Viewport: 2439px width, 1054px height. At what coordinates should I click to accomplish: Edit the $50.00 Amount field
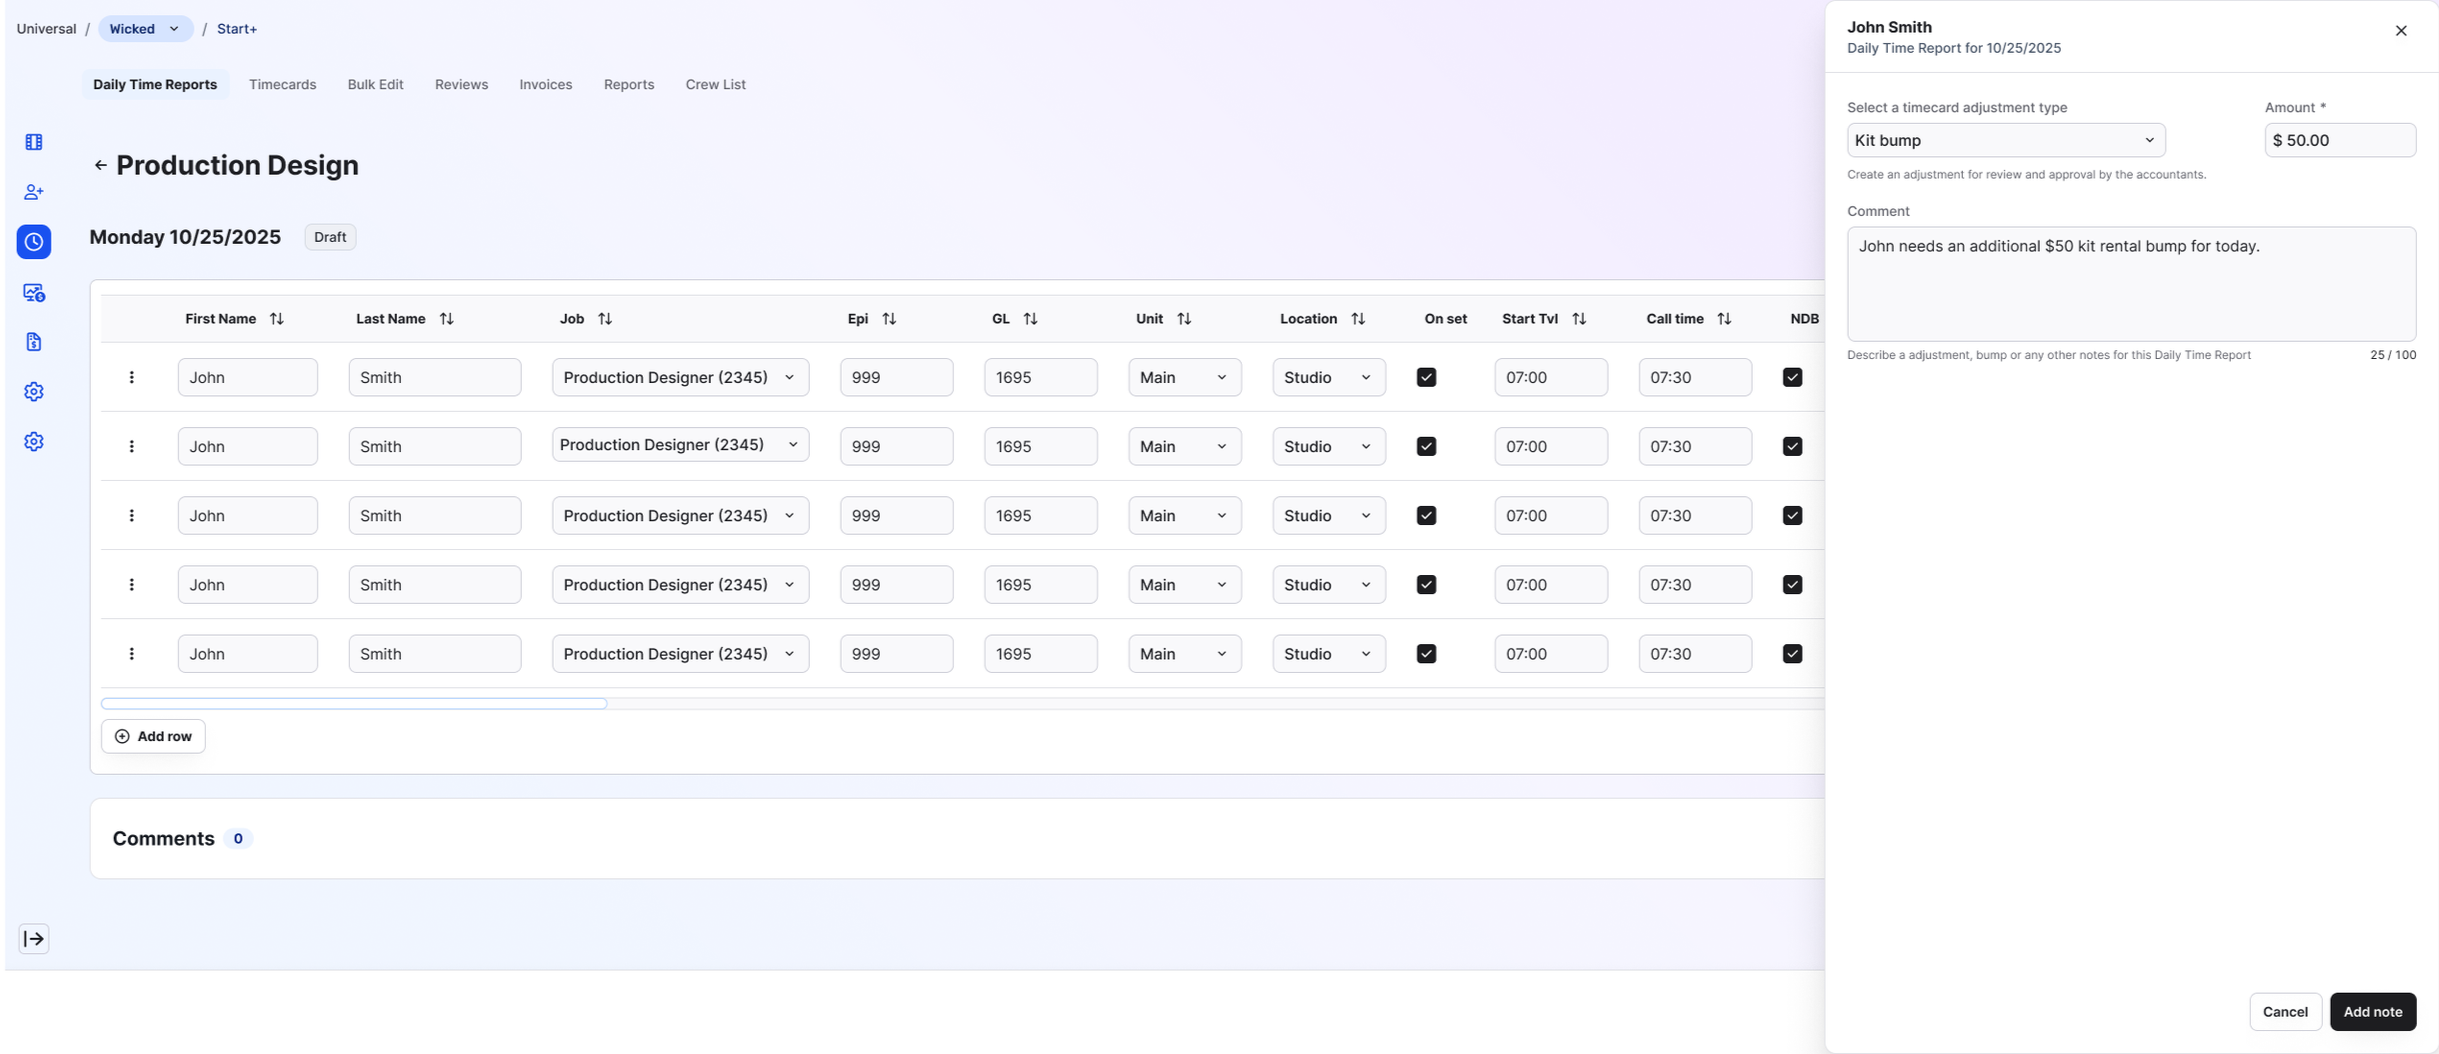pos(2339,140)
